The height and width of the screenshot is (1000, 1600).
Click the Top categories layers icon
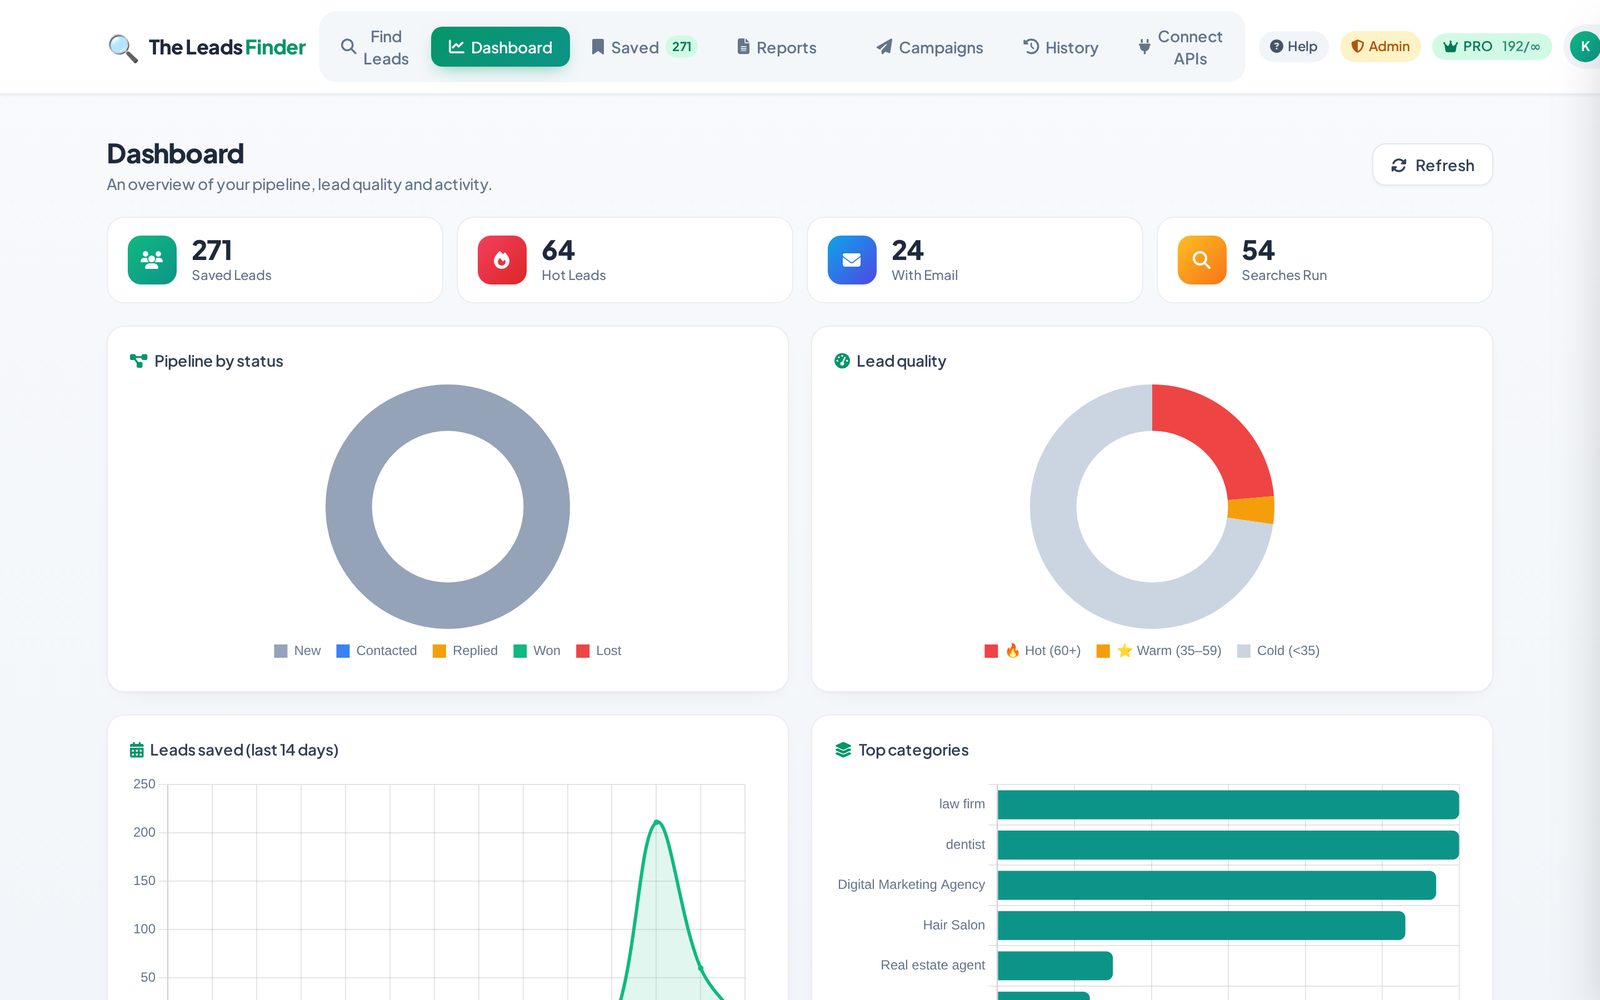point(843,750)
